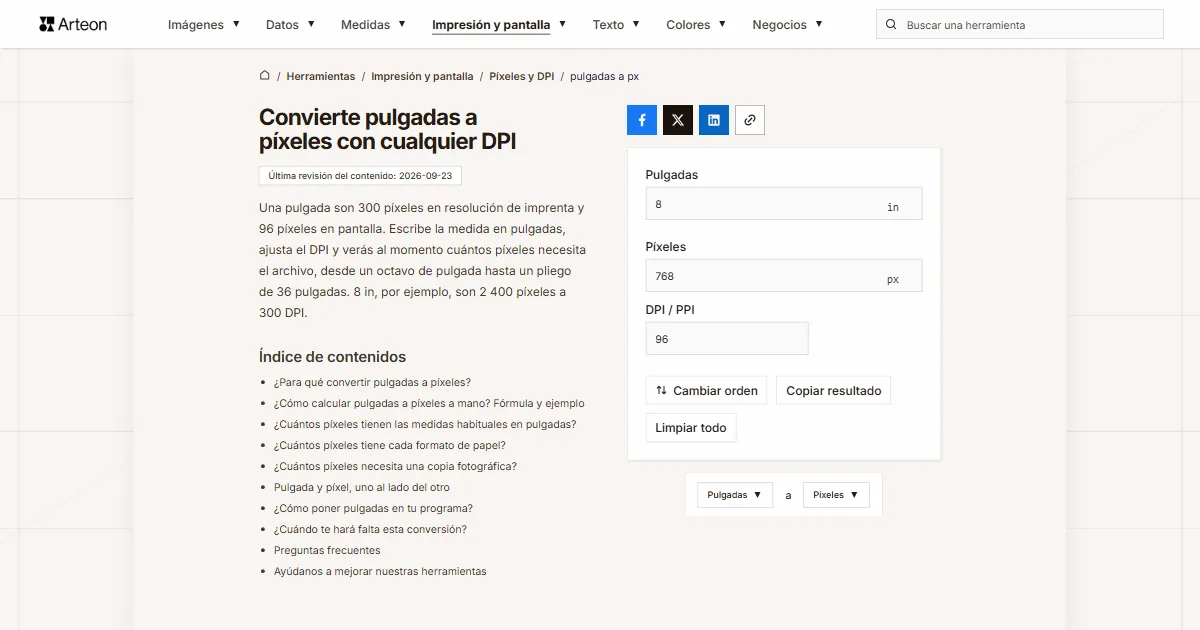This screenshot has height=630, width=1200.
Task: Click 'Última revisión del contenido' date badge
Action: coord(360,175)
